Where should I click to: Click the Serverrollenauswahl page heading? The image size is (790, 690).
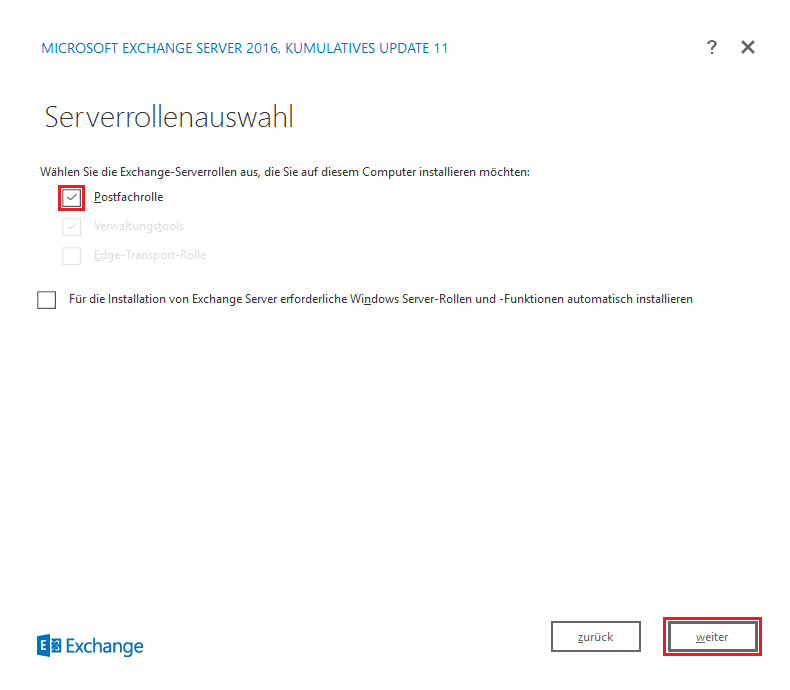(169, 117)
